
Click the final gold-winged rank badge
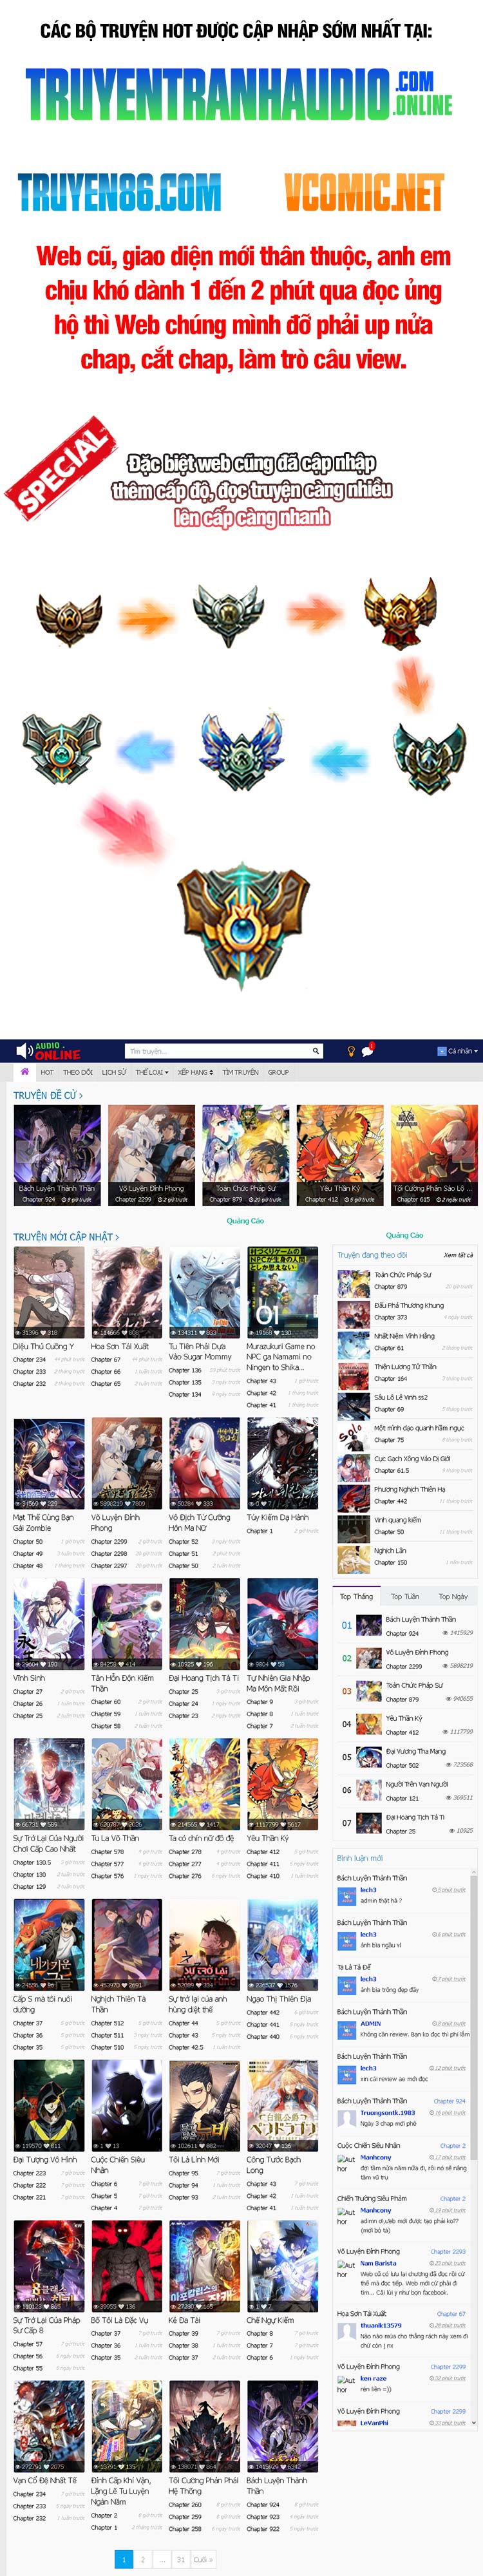click(x=242, y=922)
